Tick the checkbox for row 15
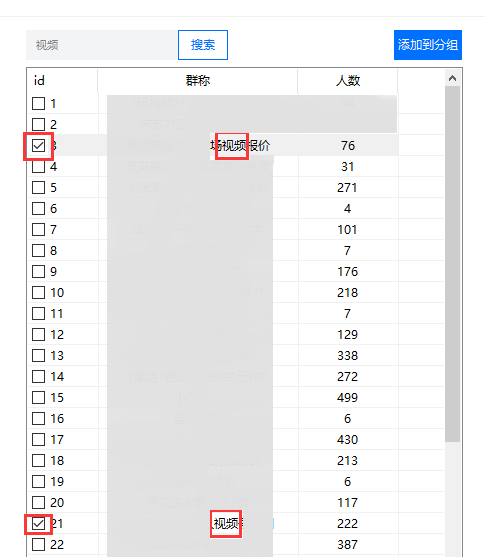 (x=38, y=398)
